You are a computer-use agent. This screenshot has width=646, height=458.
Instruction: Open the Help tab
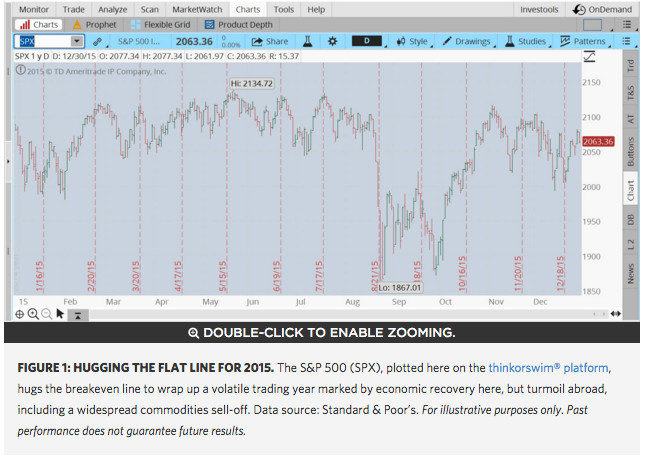point(316,9)
